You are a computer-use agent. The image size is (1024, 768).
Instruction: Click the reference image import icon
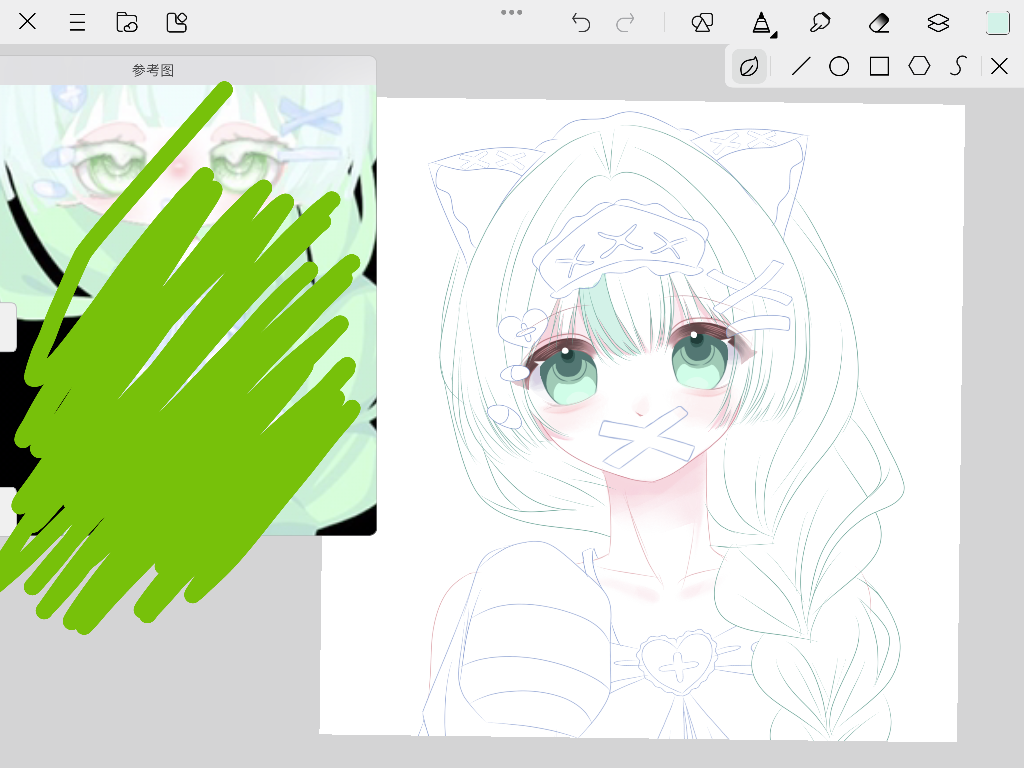177,22
